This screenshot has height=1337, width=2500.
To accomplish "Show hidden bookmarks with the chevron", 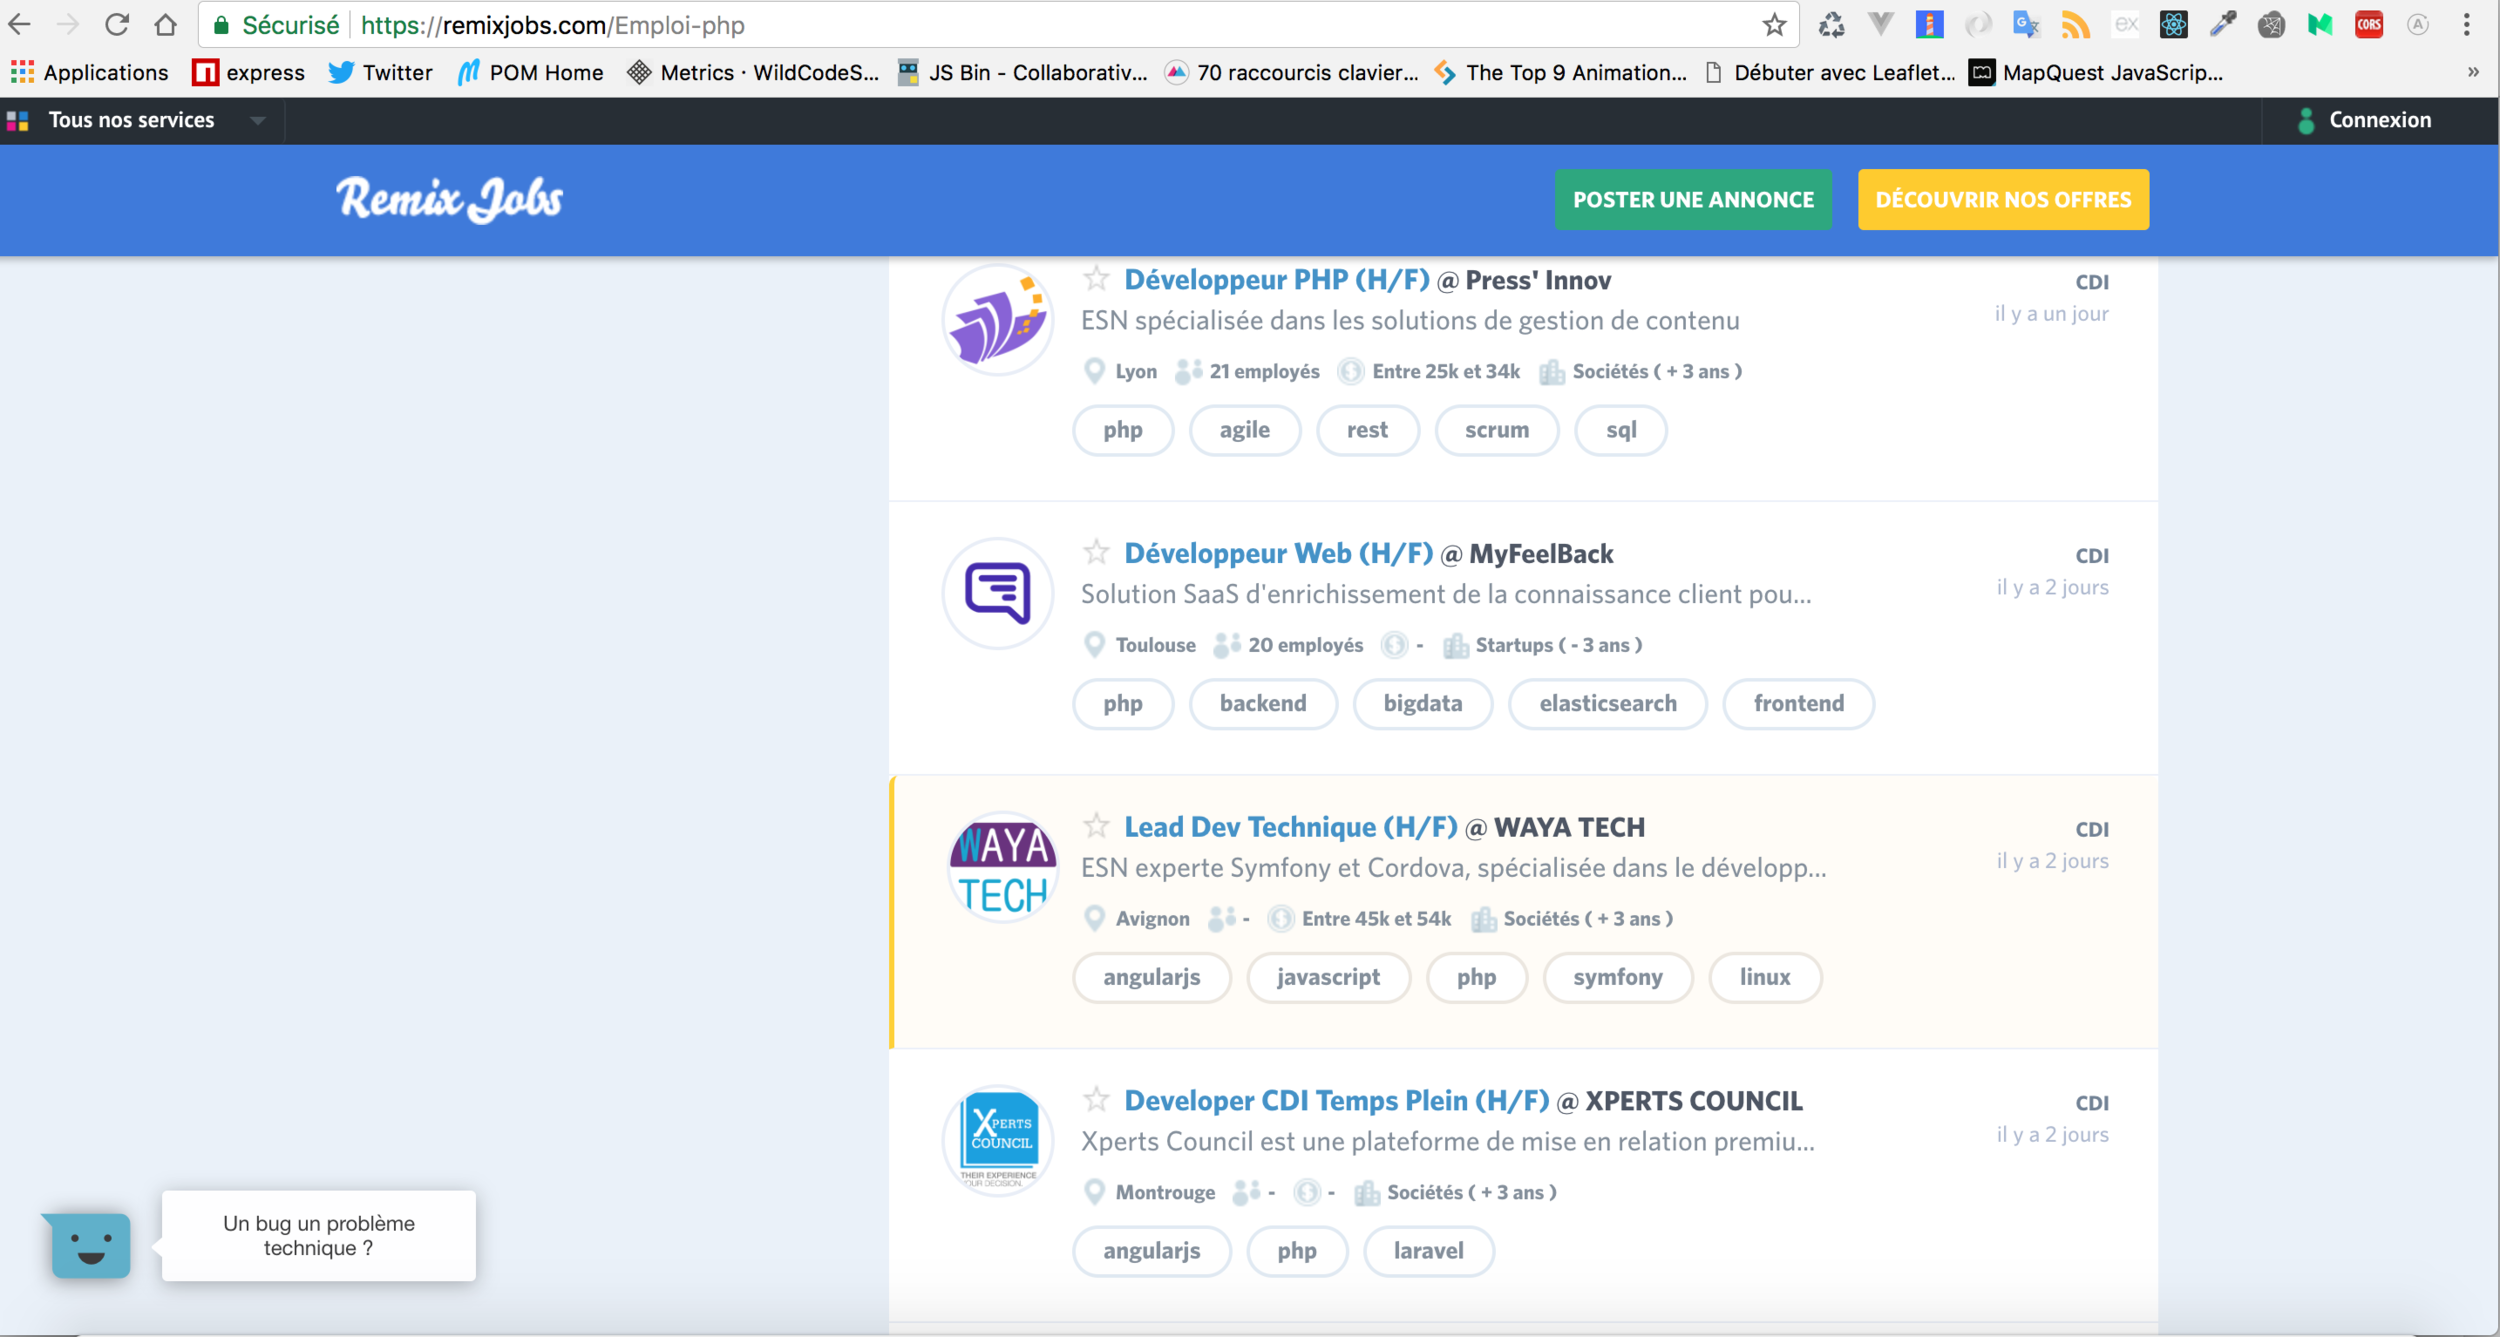I will pos(2472,72).
